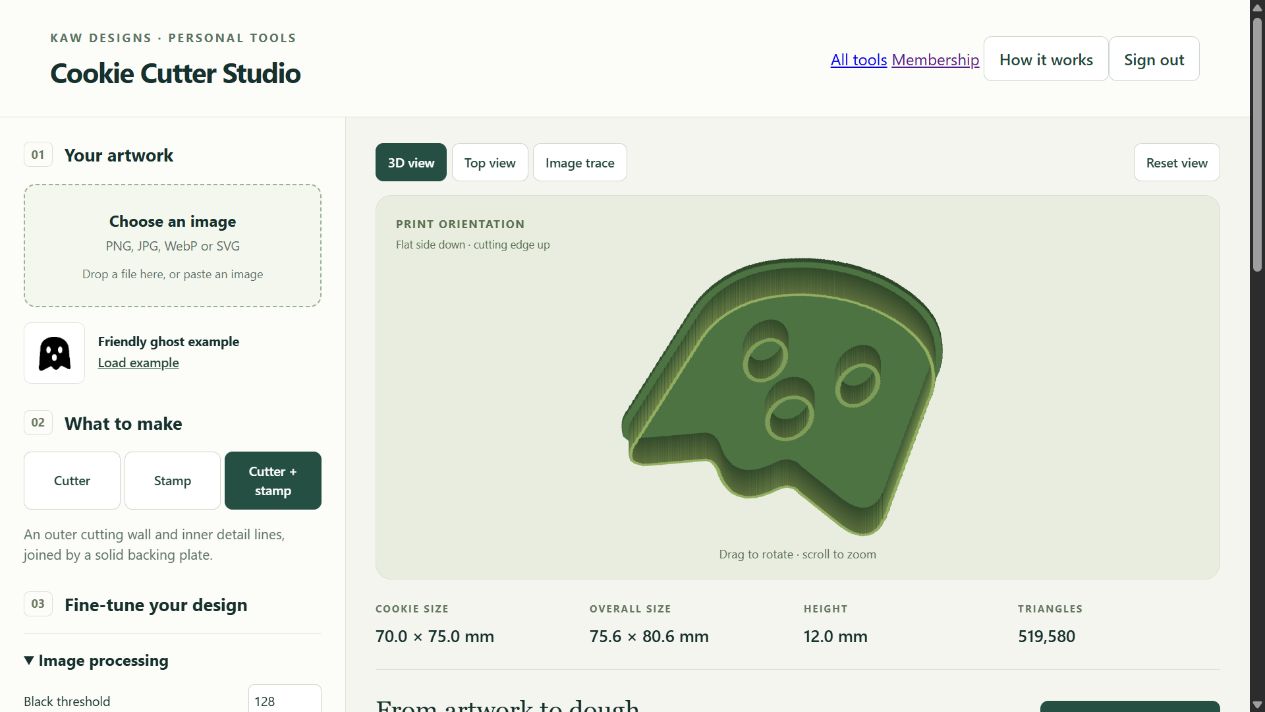Screen dimensions: 1265x712
Task: Open the Membership link
Action: click(x=935, y=60)
